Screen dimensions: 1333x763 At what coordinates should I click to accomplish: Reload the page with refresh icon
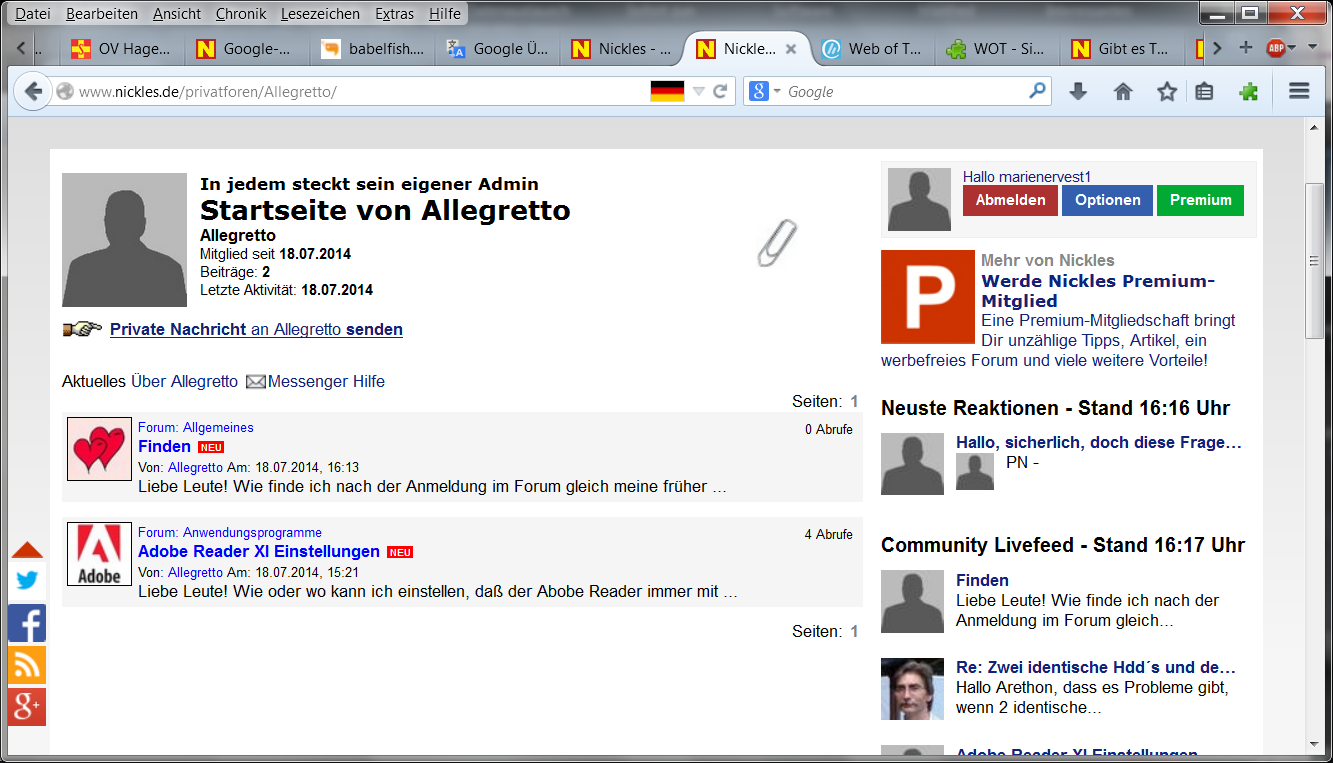pyautogui.click(x=719, y=92)
